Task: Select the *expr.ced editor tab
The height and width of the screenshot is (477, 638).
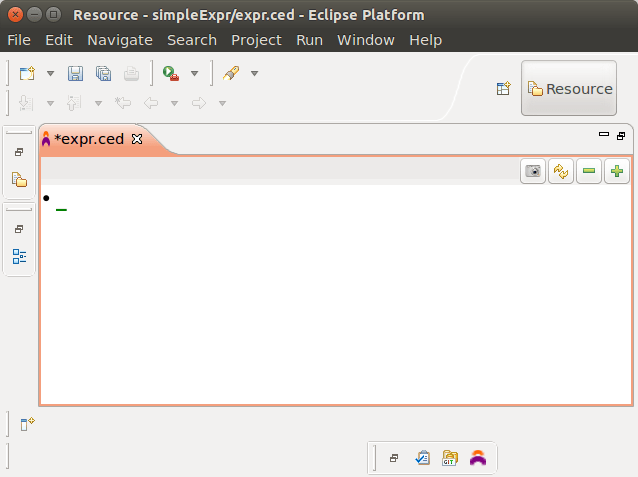Action: [88, 139]
